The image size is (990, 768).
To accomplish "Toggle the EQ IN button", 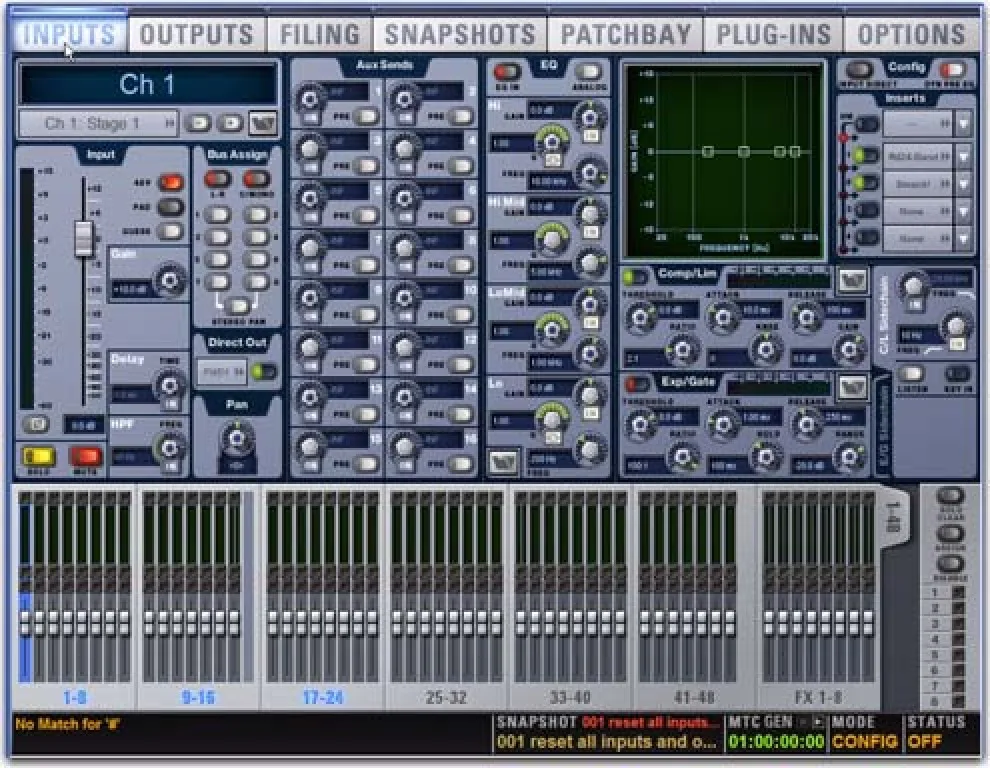I will coord(507,72).
